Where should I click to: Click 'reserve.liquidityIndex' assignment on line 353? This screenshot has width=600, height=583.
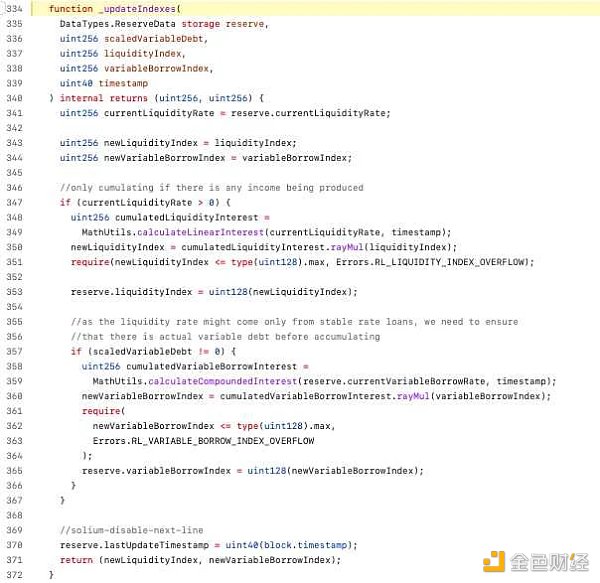click(x=131, y=292)
